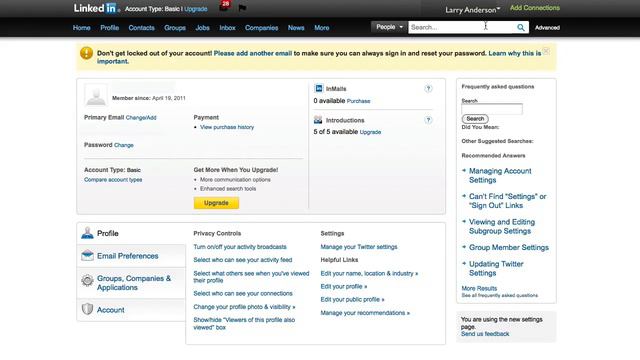This screenshot has width=640, height=360.
Task: Click Manage your recommendations link
Action: point(365,313)
